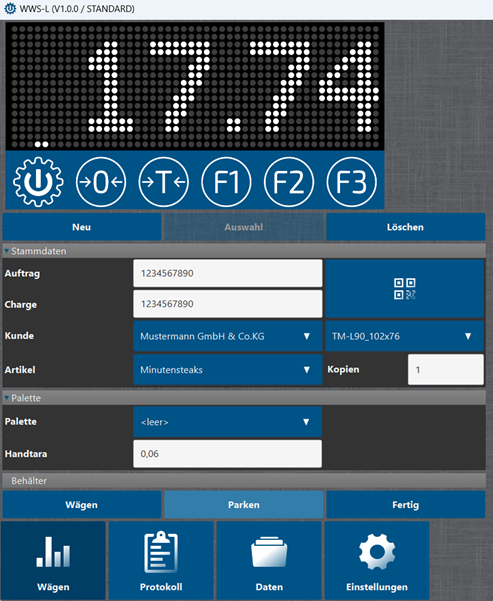Click the Parken button
The width and height of the screenshot is (493, 601).
[244, 504]
